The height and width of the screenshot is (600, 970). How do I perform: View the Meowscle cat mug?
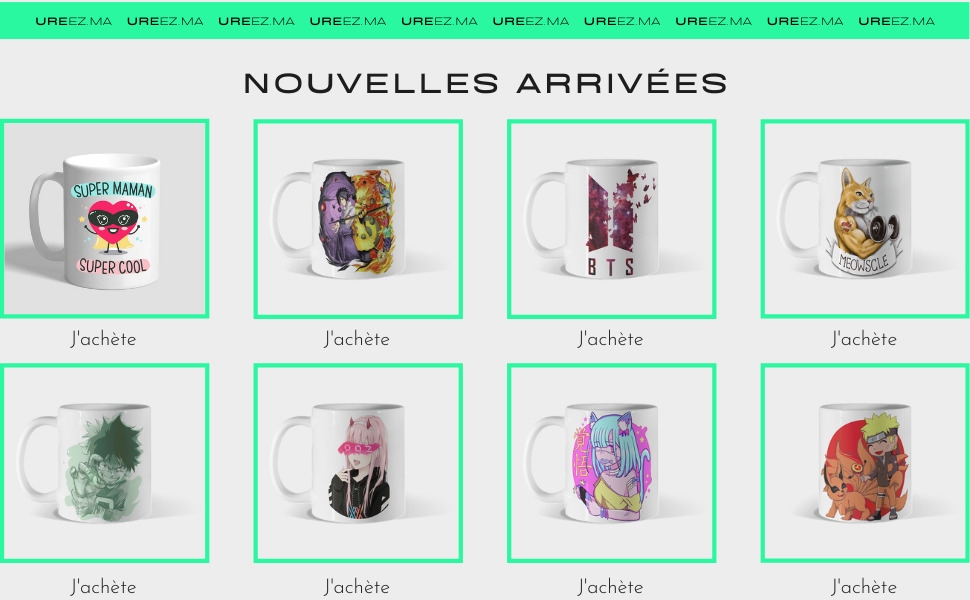(x=865, y=219)
